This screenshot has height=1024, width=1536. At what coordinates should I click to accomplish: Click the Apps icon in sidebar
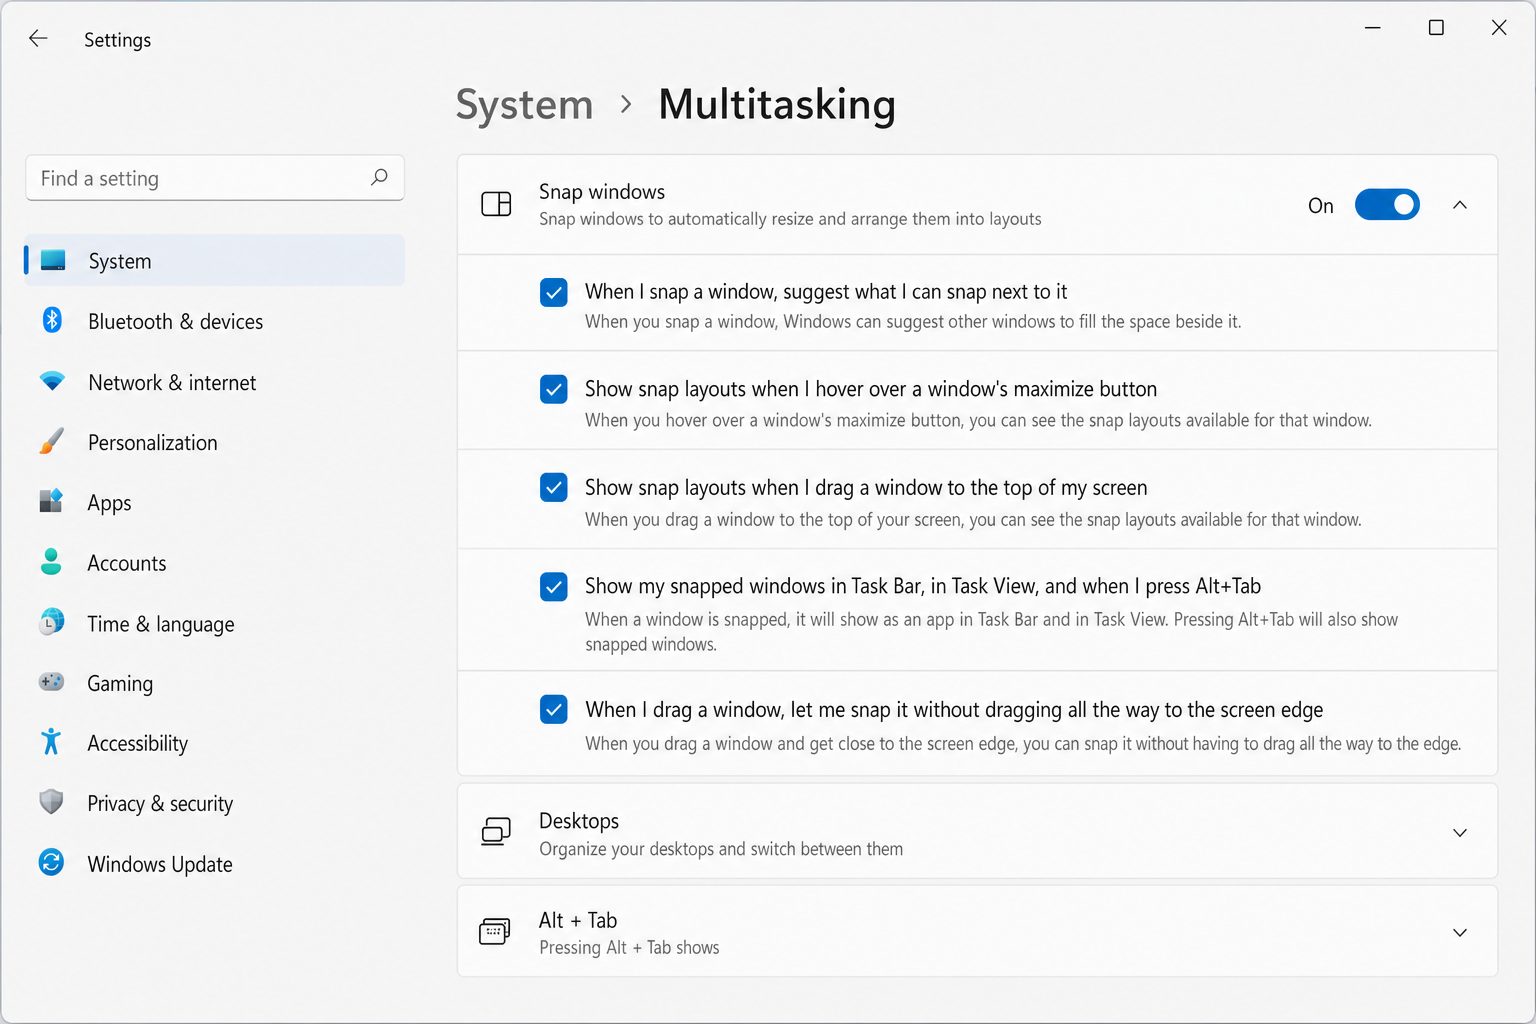[x=51, y=501]
